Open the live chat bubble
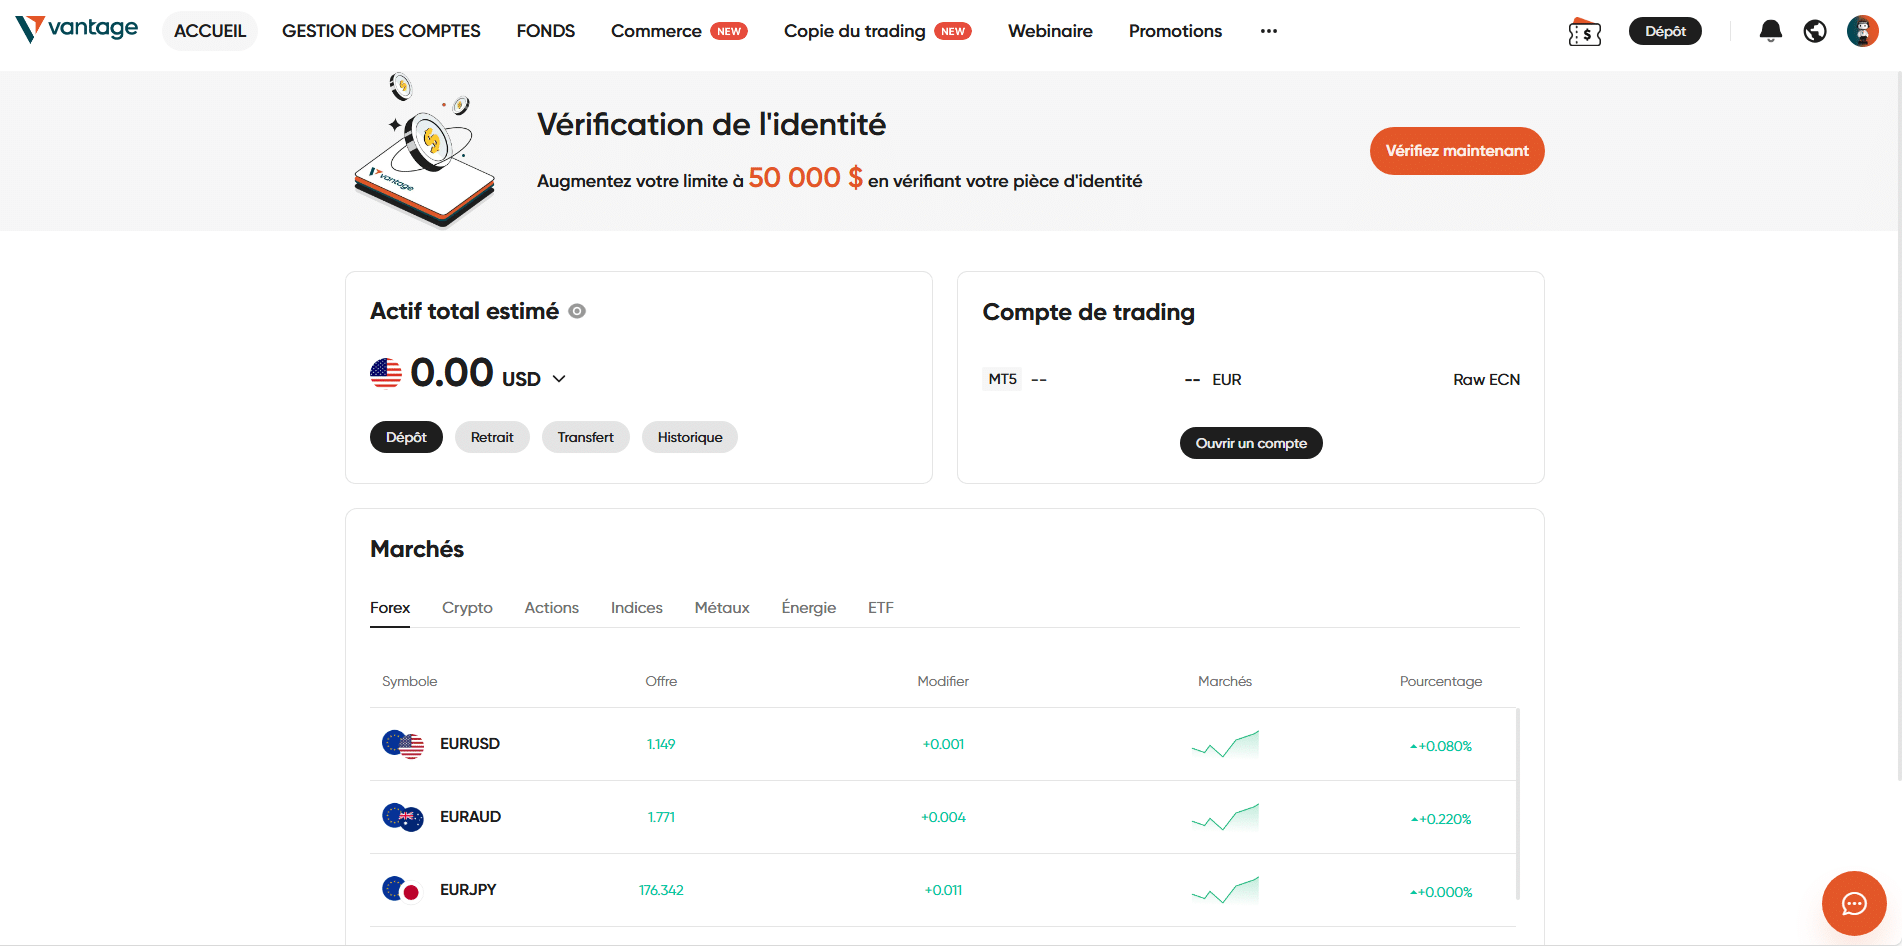The height and width of the screenshot is (946, 1902). click(1854, 903)
